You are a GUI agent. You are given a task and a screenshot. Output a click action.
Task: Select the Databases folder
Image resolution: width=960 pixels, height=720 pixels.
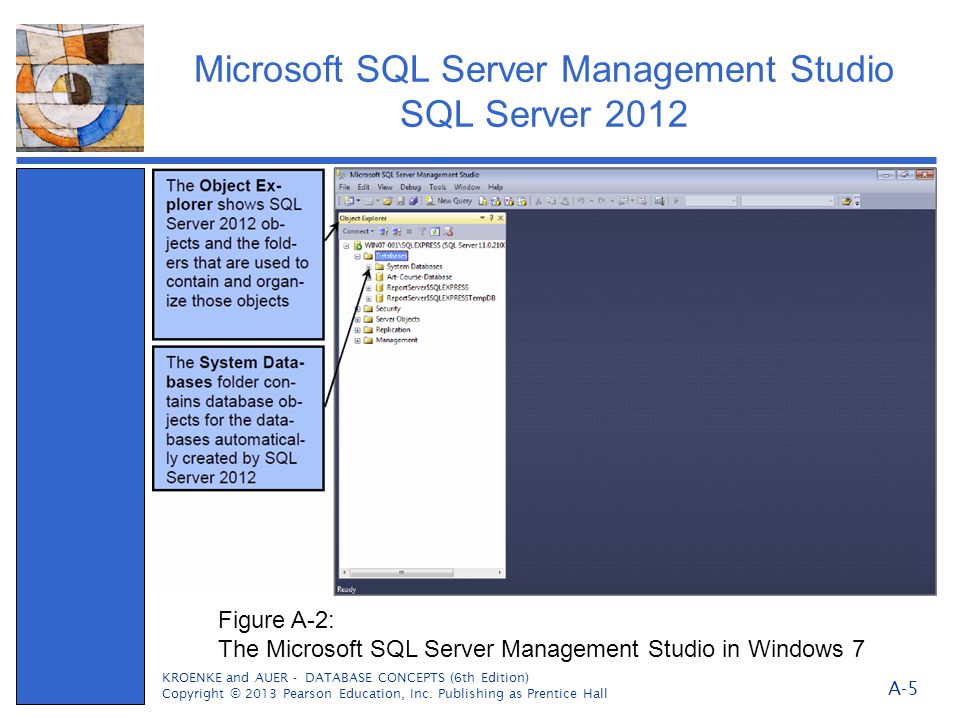[x=391, y=256]
